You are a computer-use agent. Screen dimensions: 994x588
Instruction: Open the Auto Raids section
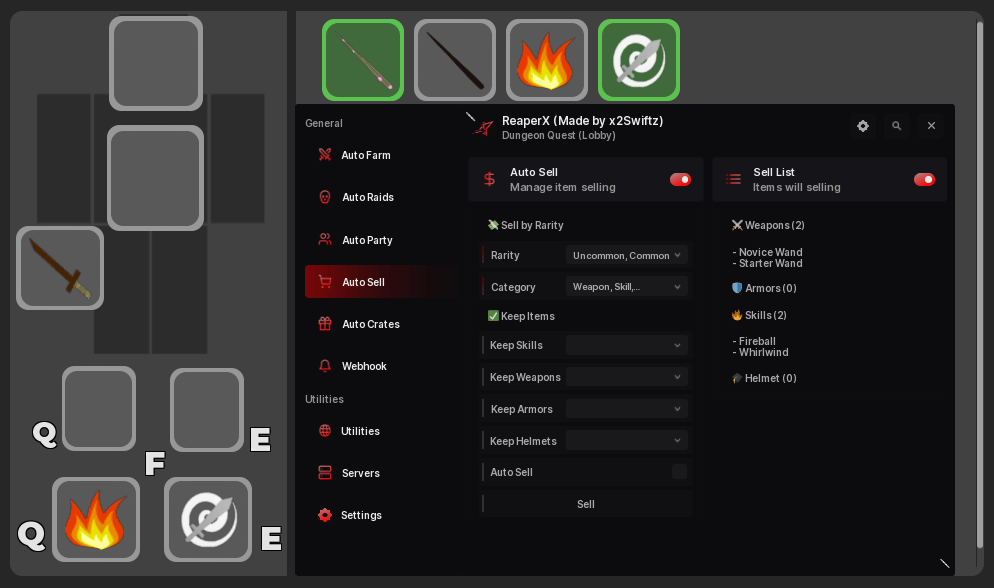381,197
